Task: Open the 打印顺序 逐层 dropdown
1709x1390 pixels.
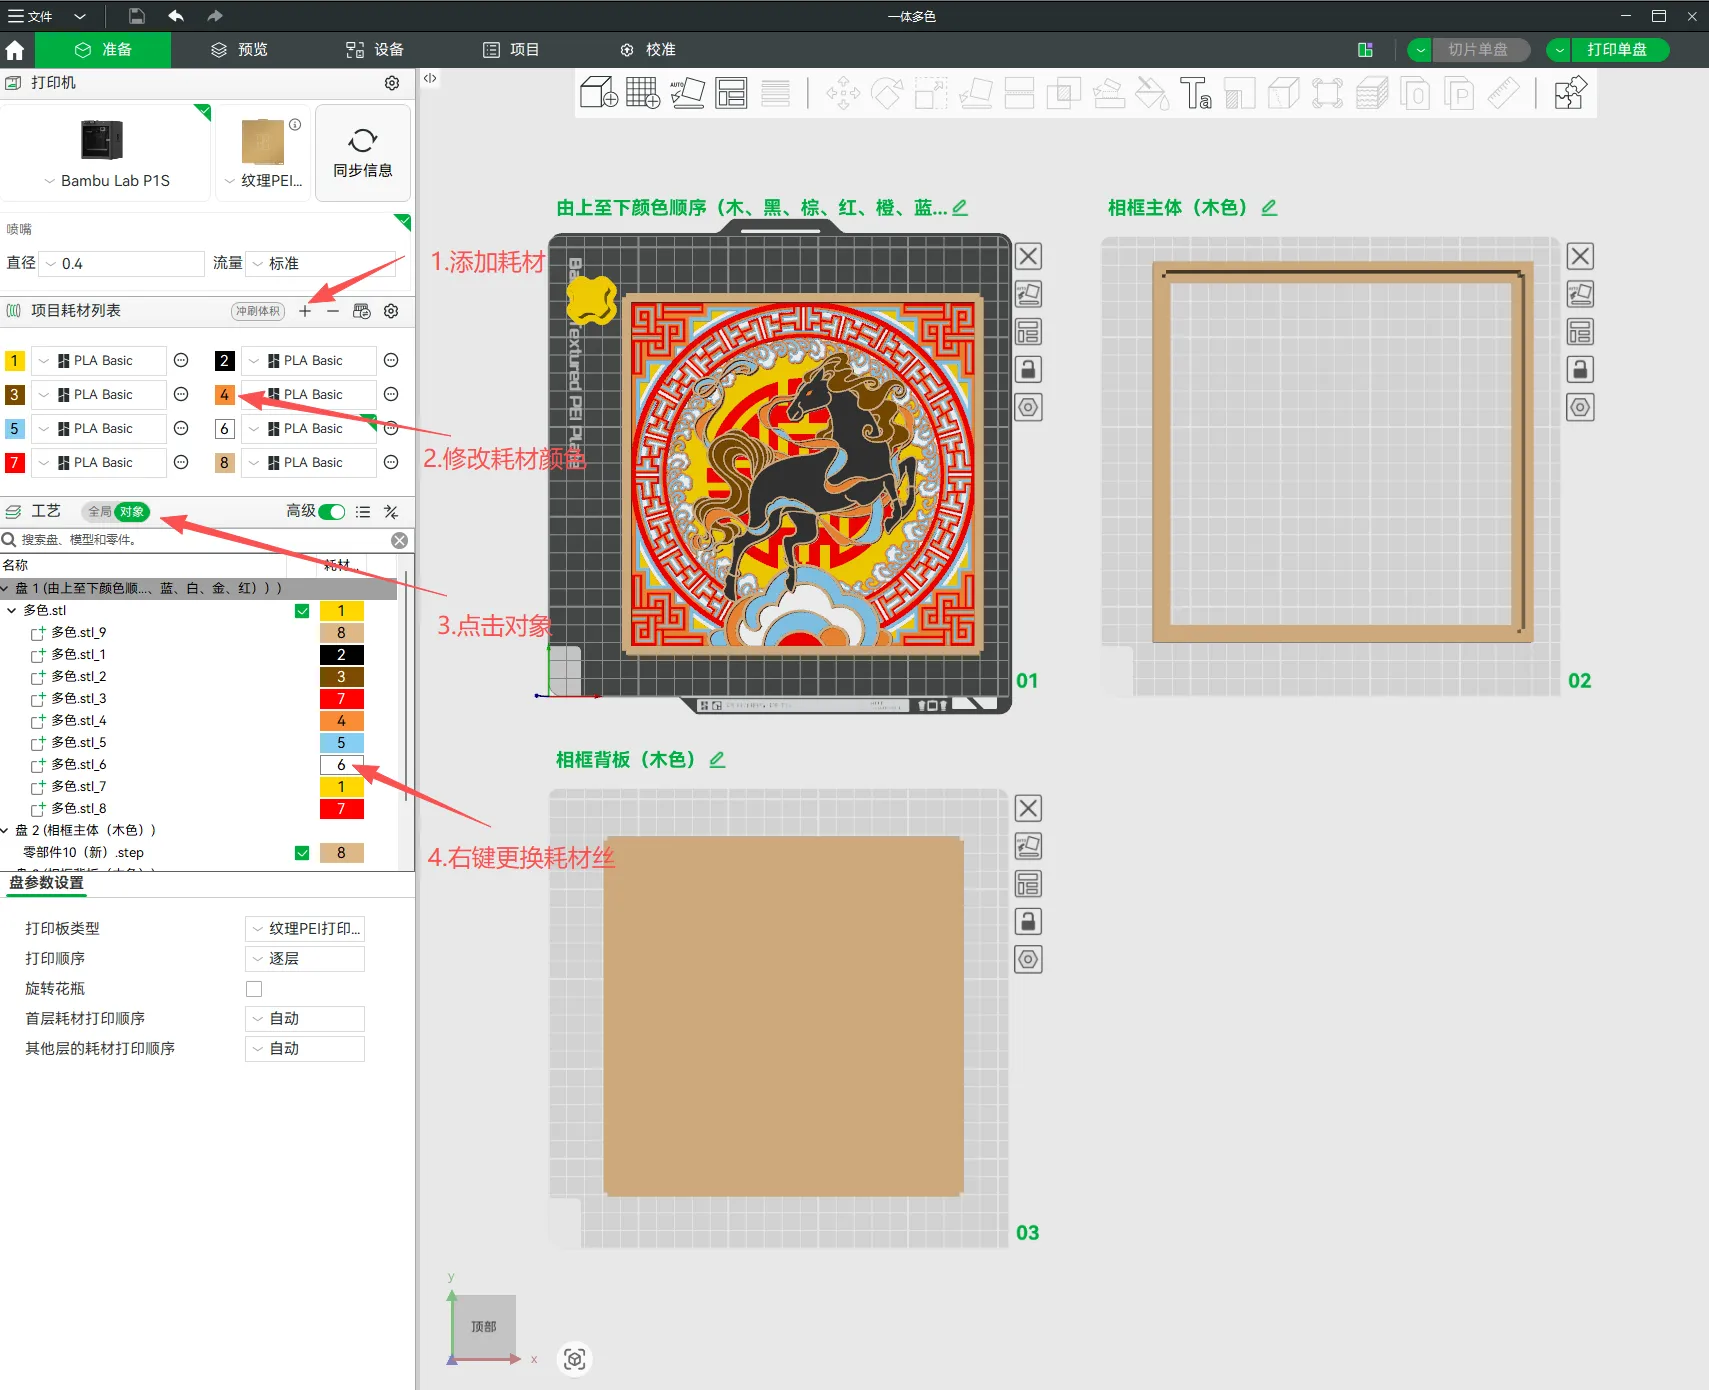Action: point(305,959)
